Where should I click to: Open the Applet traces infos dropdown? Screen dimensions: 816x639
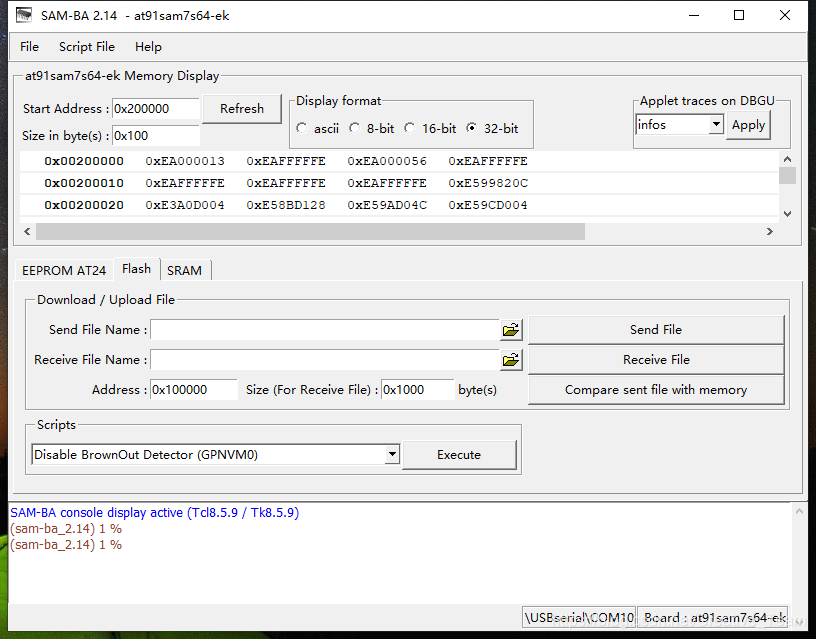716,124
